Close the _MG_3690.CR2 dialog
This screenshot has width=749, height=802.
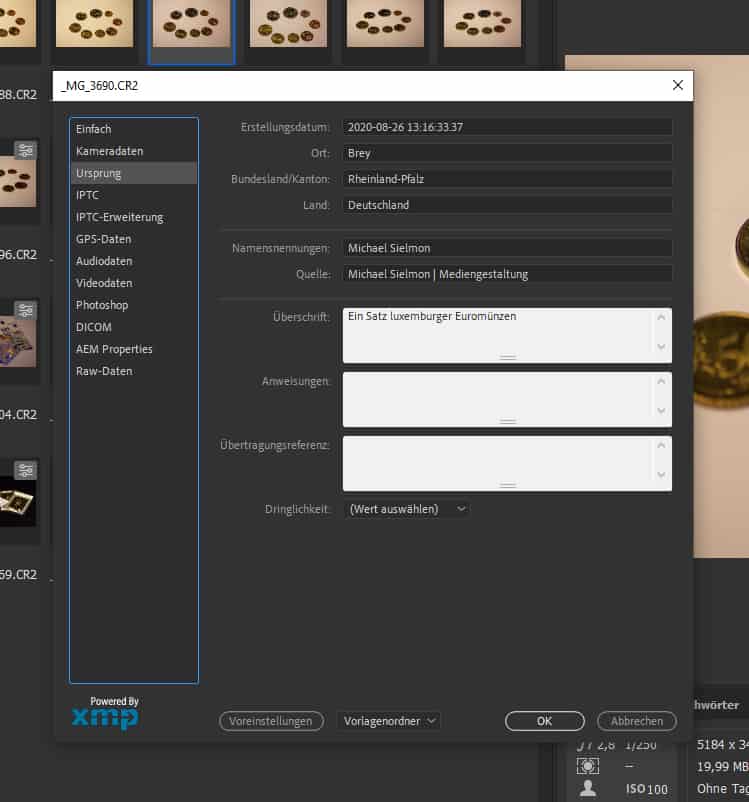(678, 85)
